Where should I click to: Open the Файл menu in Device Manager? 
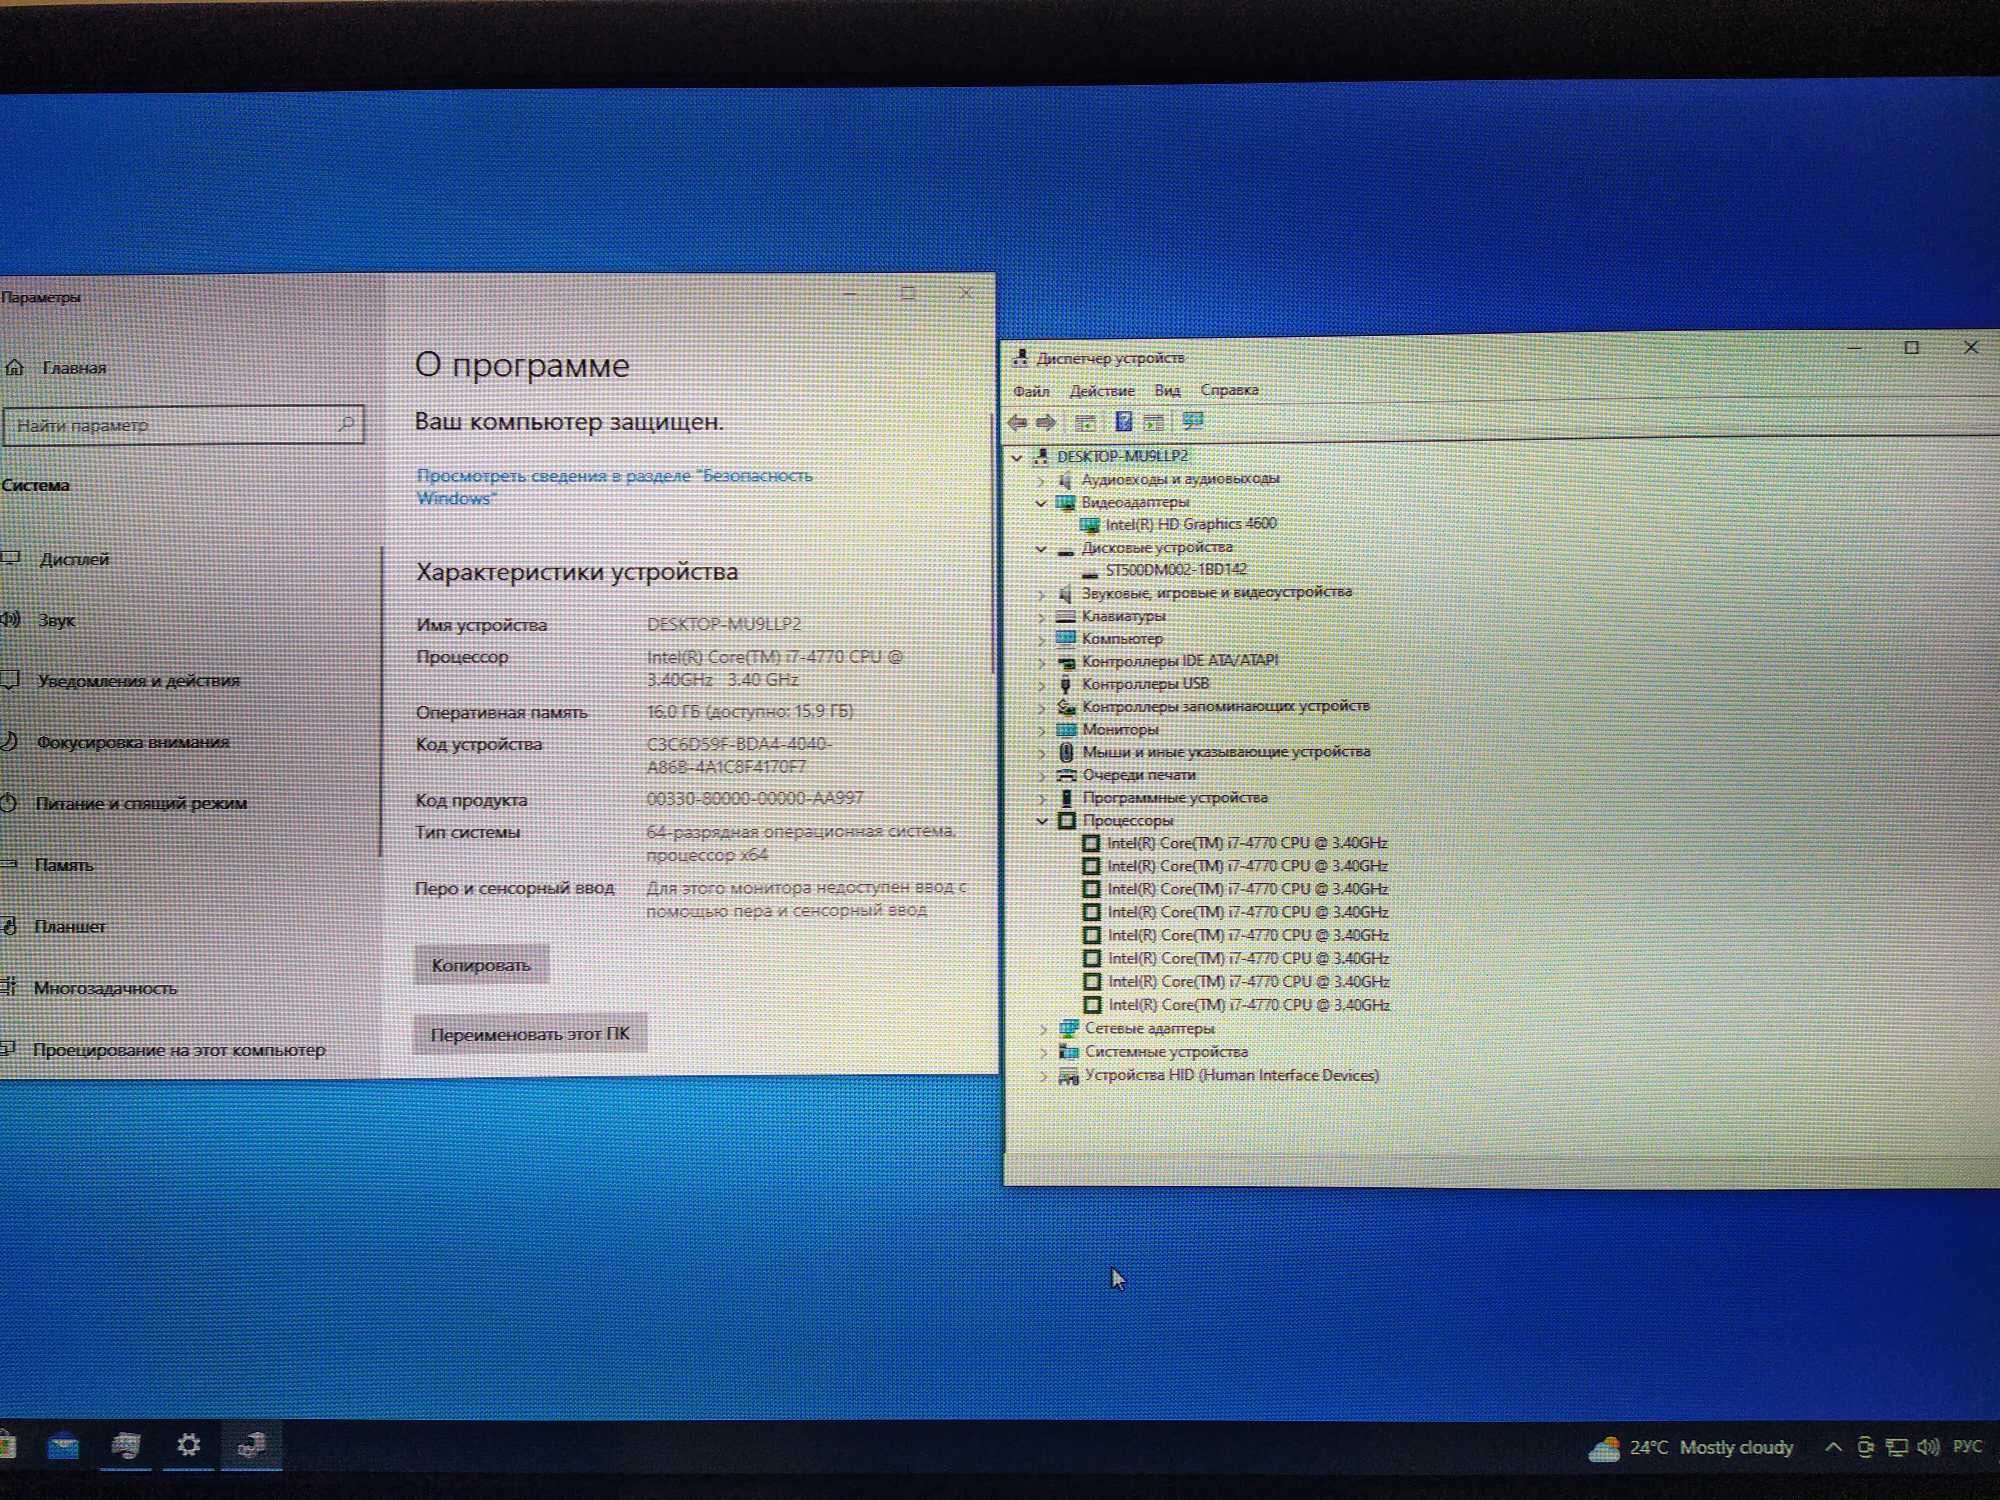point(1031,391)
